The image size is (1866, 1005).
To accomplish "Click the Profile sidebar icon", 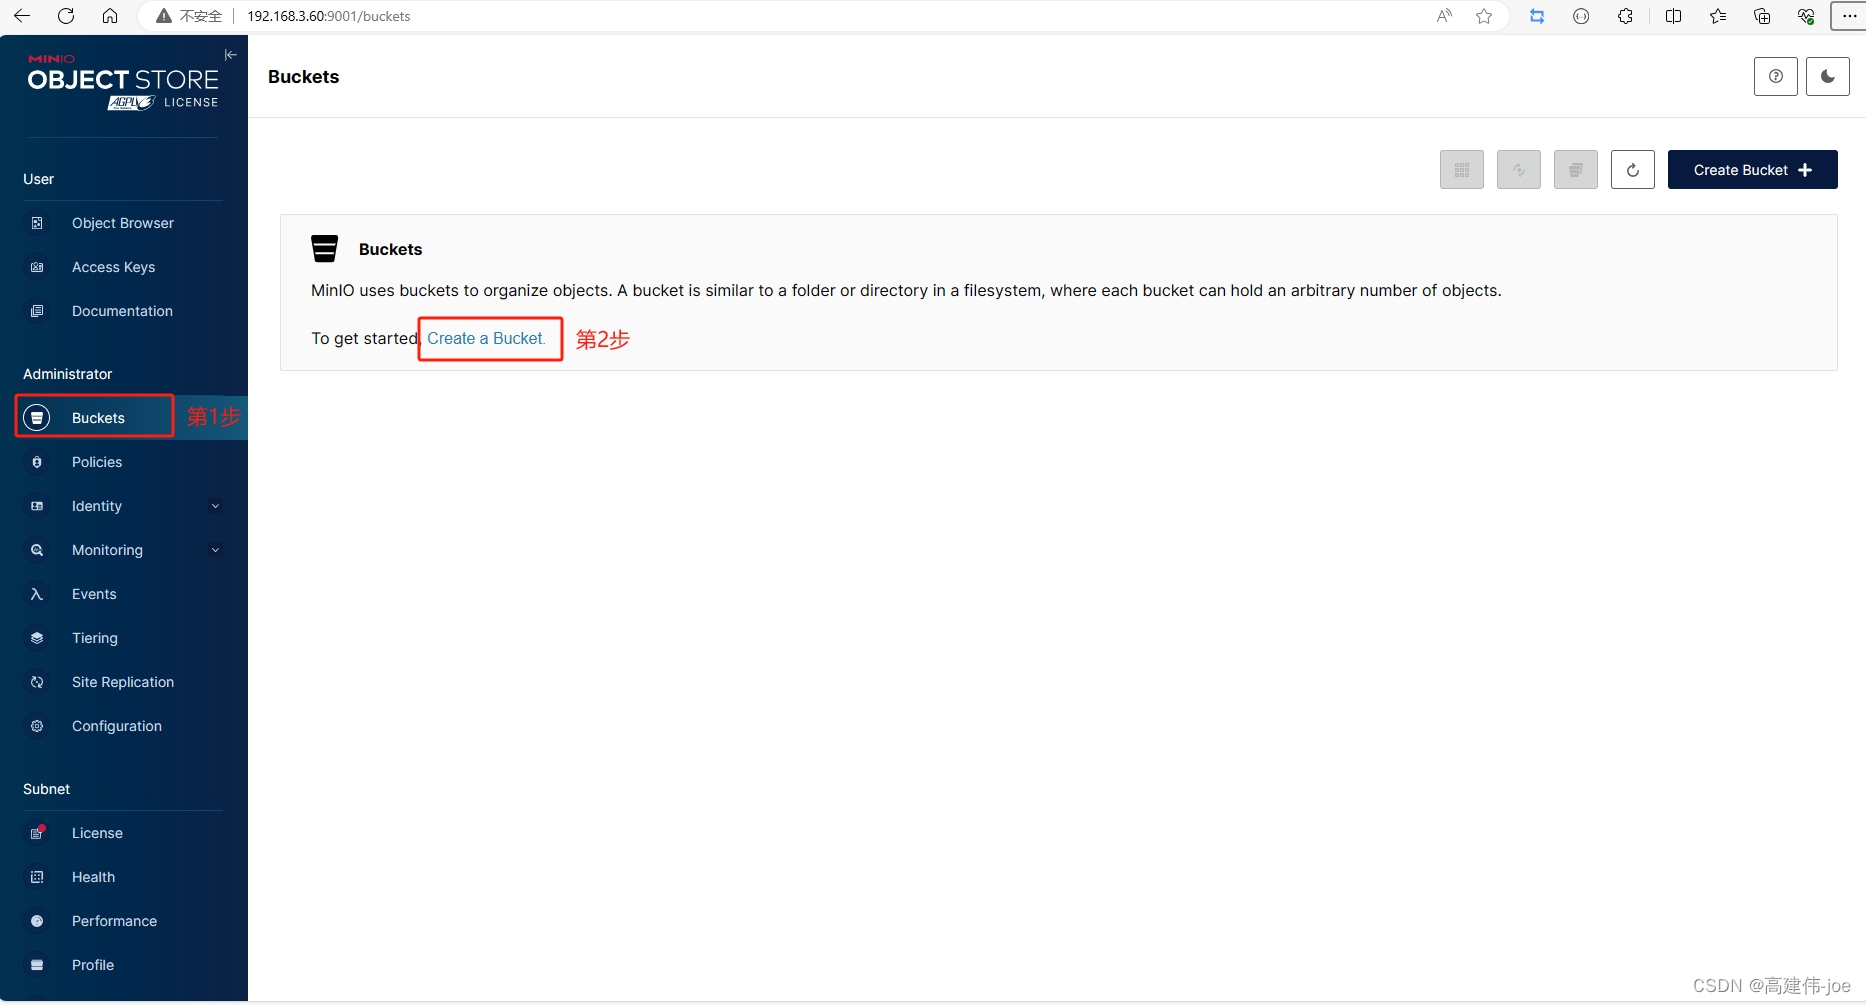I will click(x=37, y=965).
